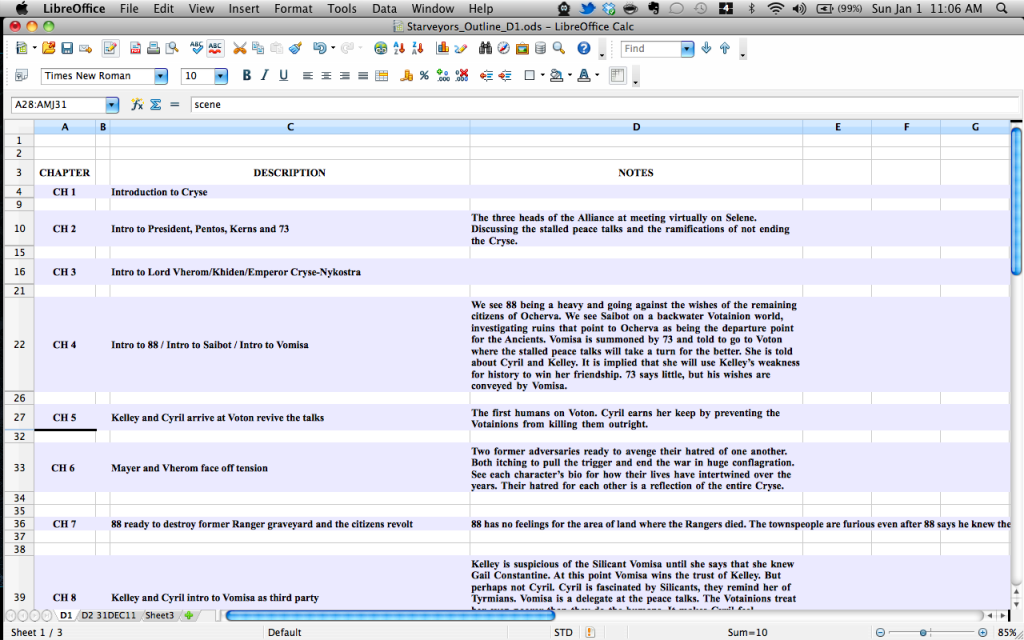Click the Sum icon in formula bar
1024x640 pixels.
(155, 104)
